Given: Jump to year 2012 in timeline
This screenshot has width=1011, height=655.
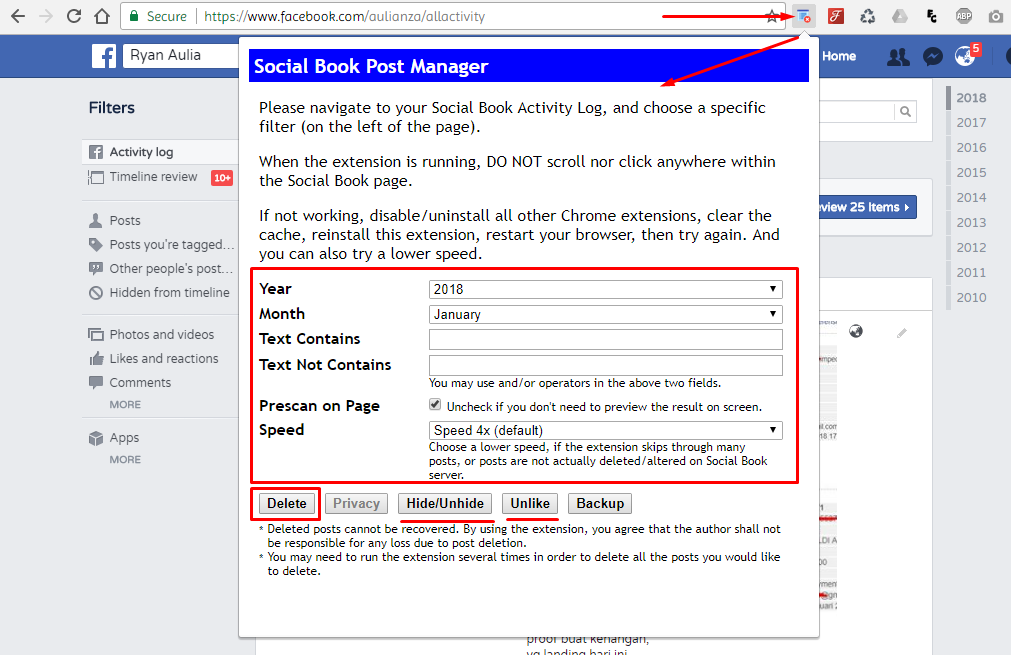Looking at the screenshot, I should coord(971,248).
